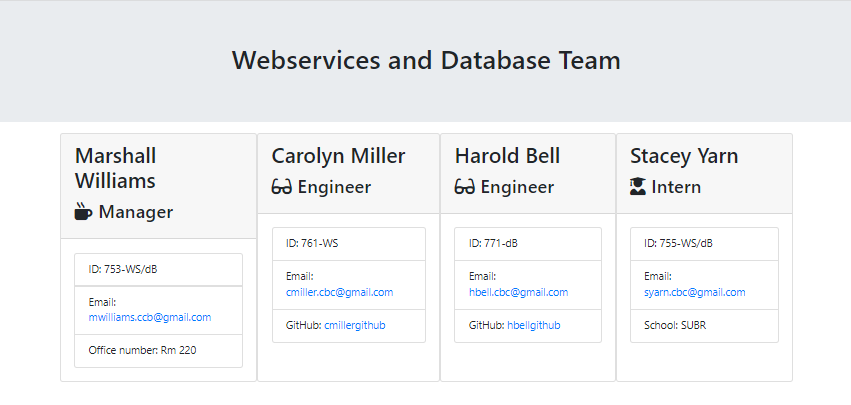Image resolution: width=851 pixels, height=405 pixels.
Task: Select the Harold Bell name heading
Action: tap(507, 156)
